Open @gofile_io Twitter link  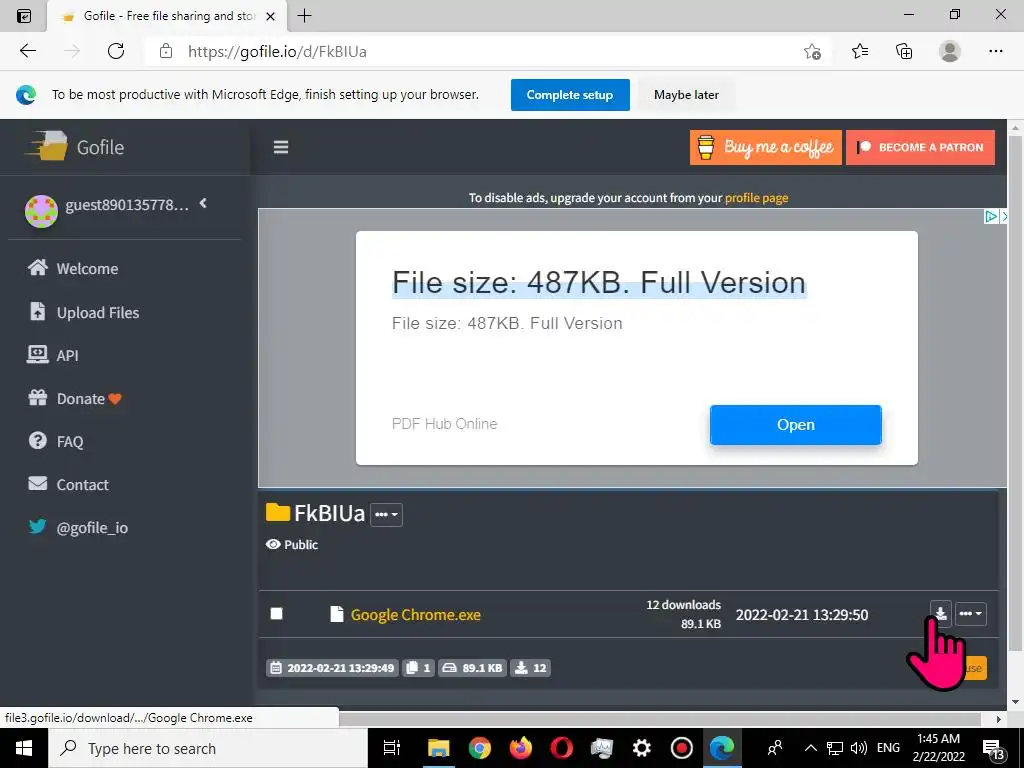coord(78,527)
